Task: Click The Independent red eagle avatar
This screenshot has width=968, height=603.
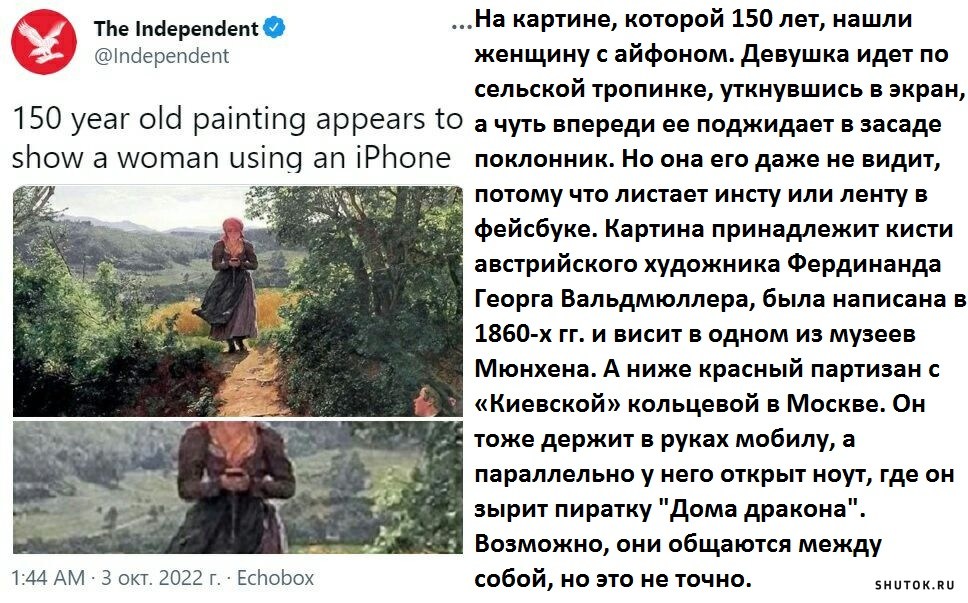Action: (43, 42)
